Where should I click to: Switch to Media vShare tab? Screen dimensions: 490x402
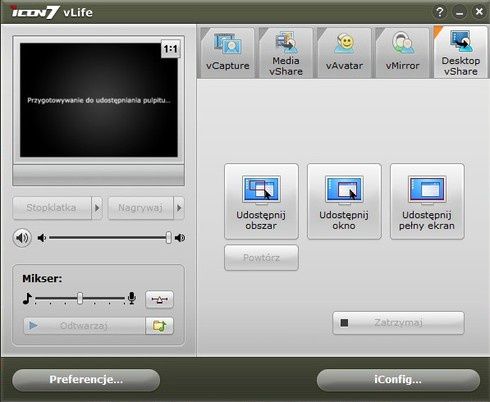coord(286,52)
